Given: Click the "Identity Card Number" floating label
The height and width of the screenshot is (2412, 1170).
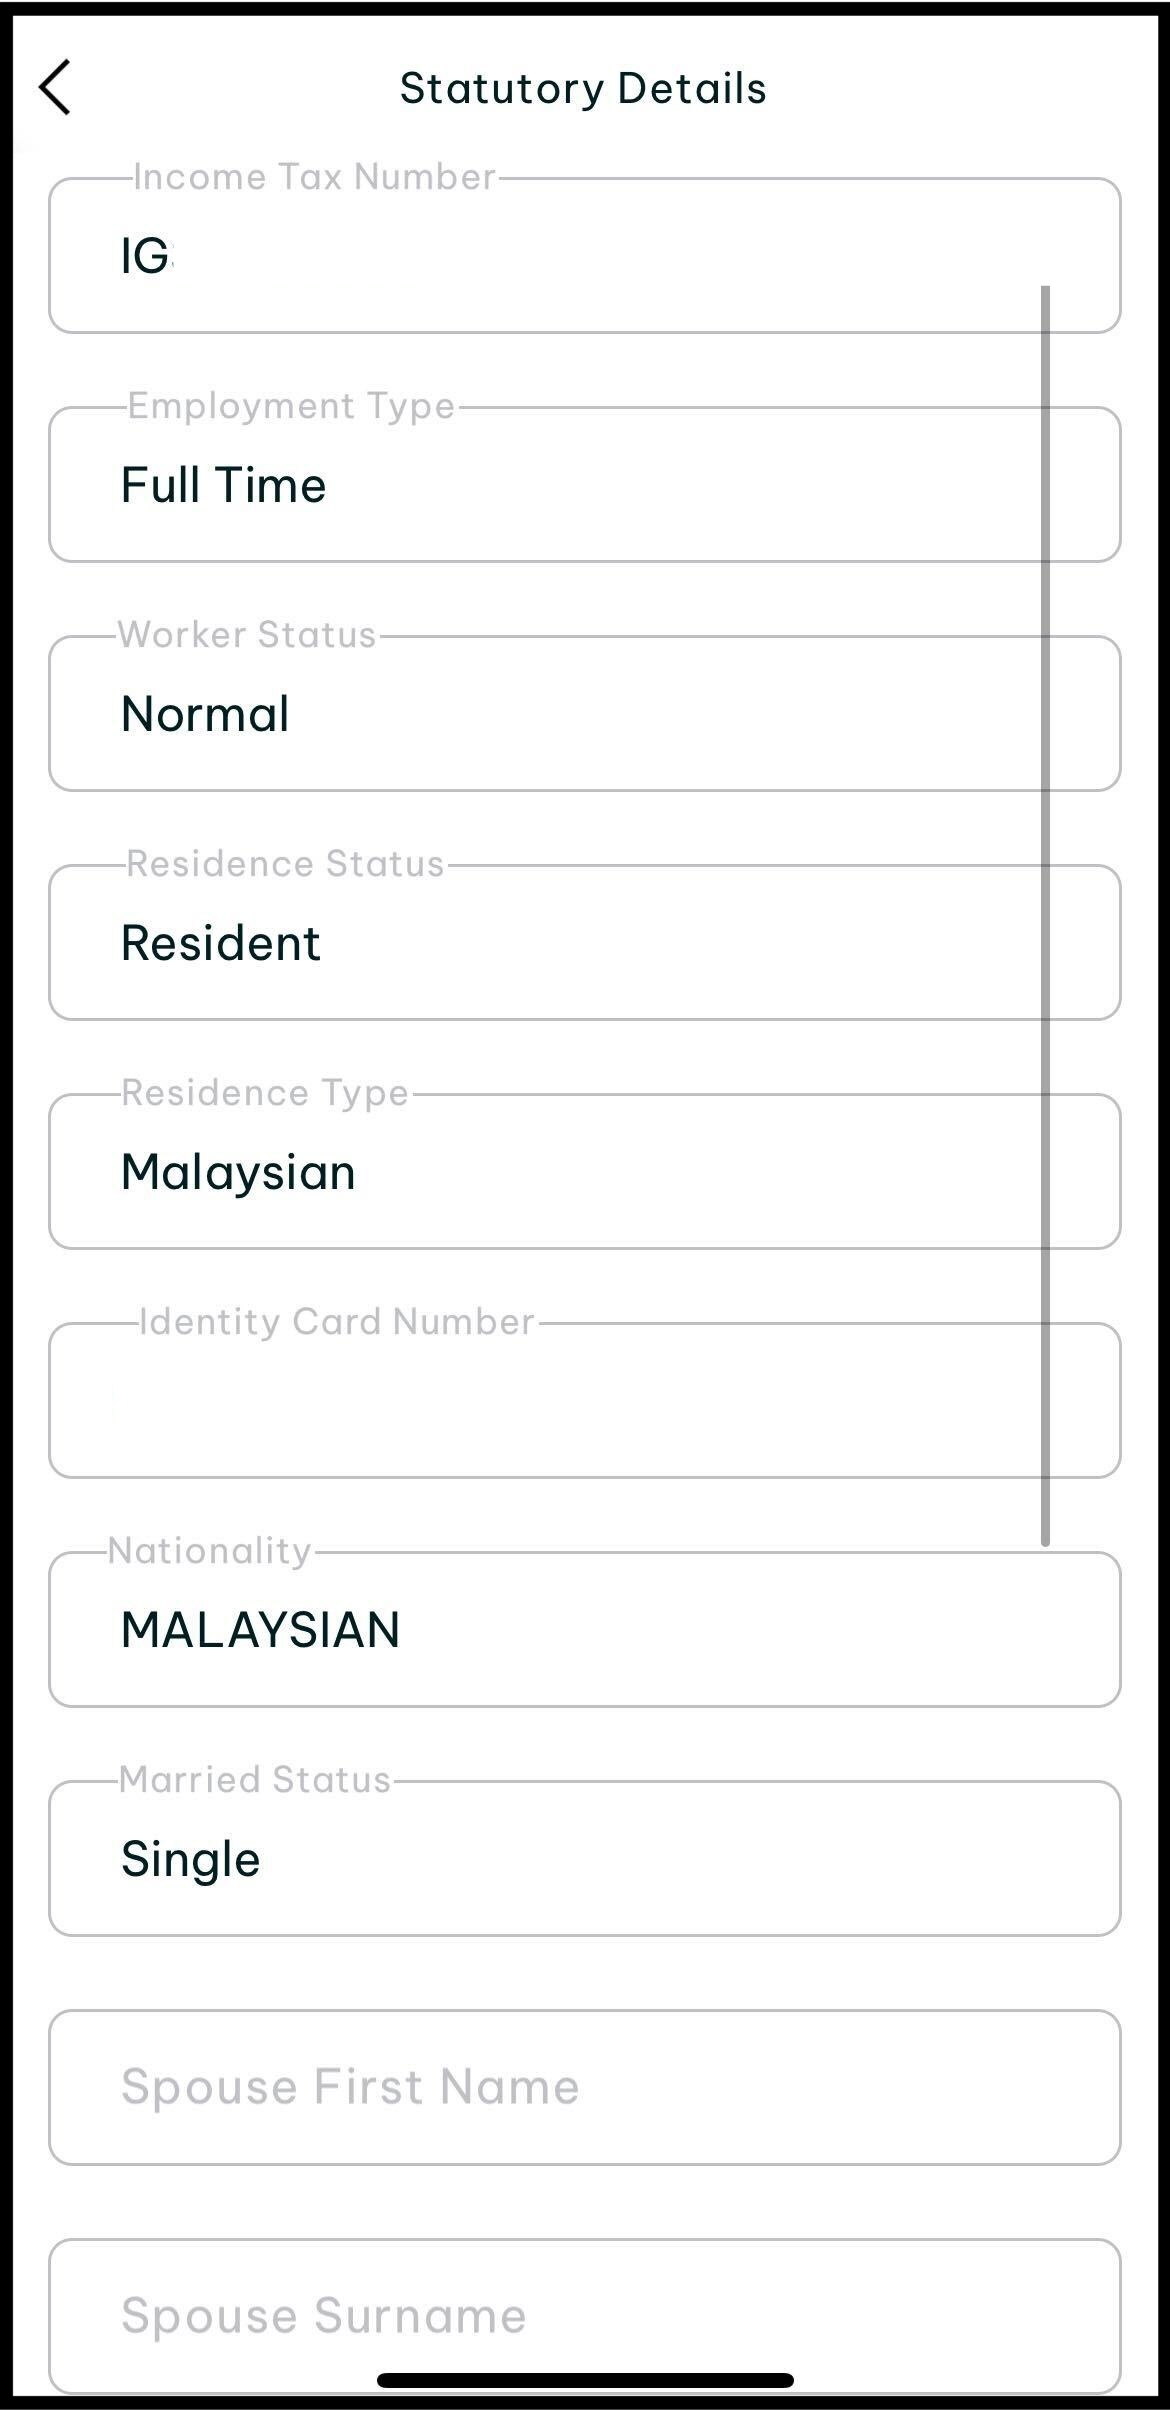Looking at the screenshot, I should pyautogui.click(x=336, y=1322).
